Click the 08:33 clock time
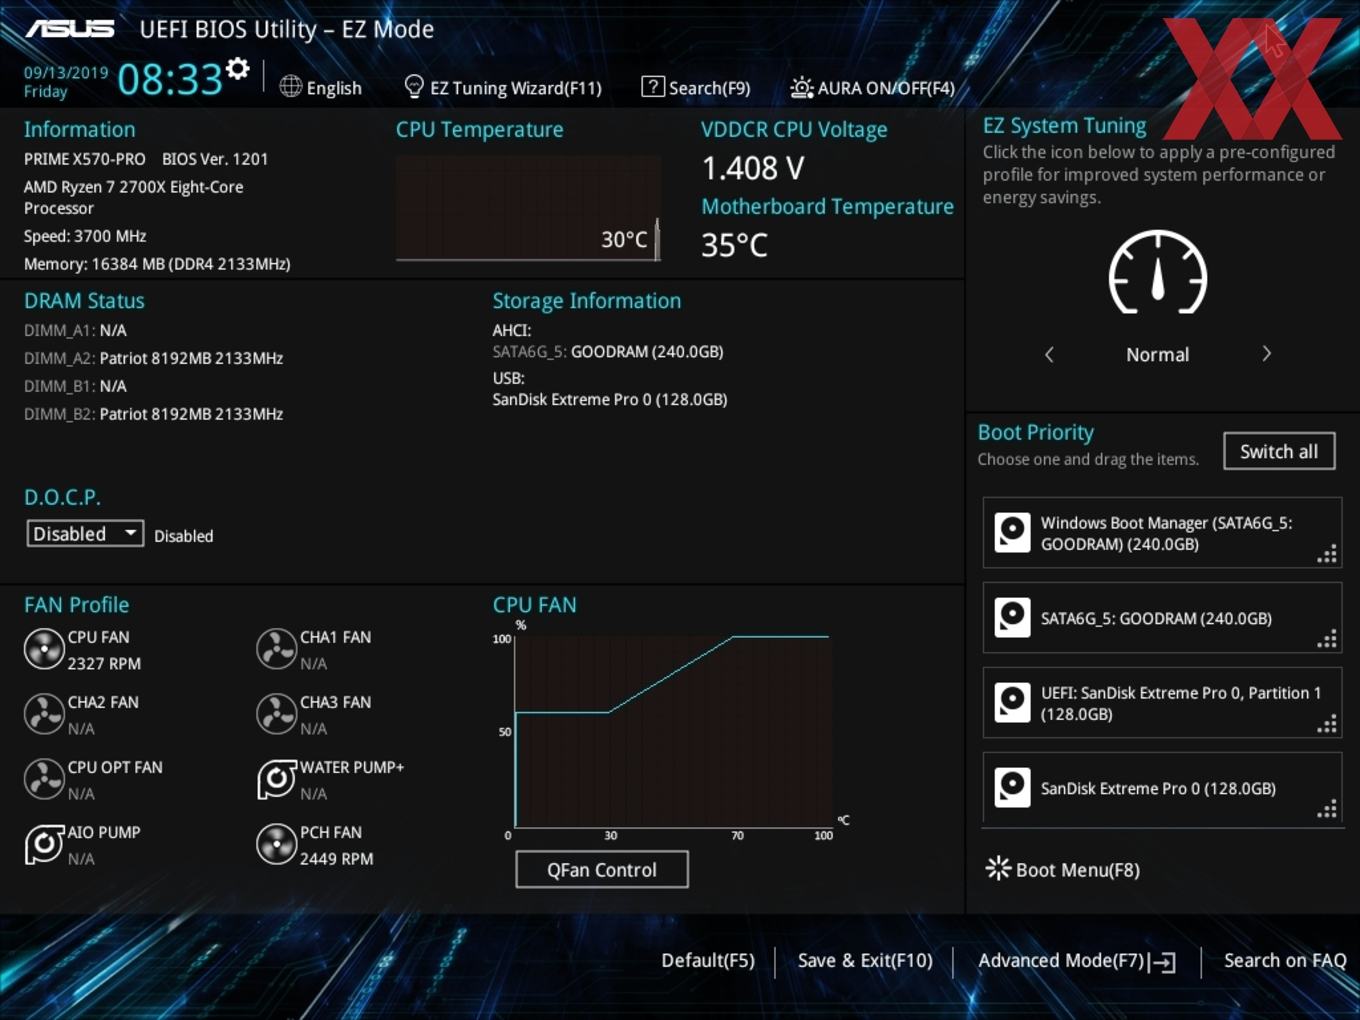 coord(170,79)
